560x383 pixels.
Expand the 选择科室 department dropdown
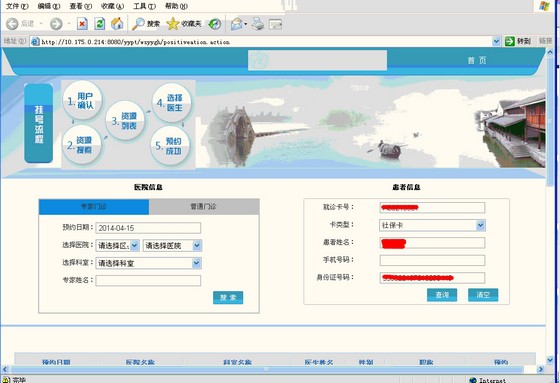tap(149, 263)
